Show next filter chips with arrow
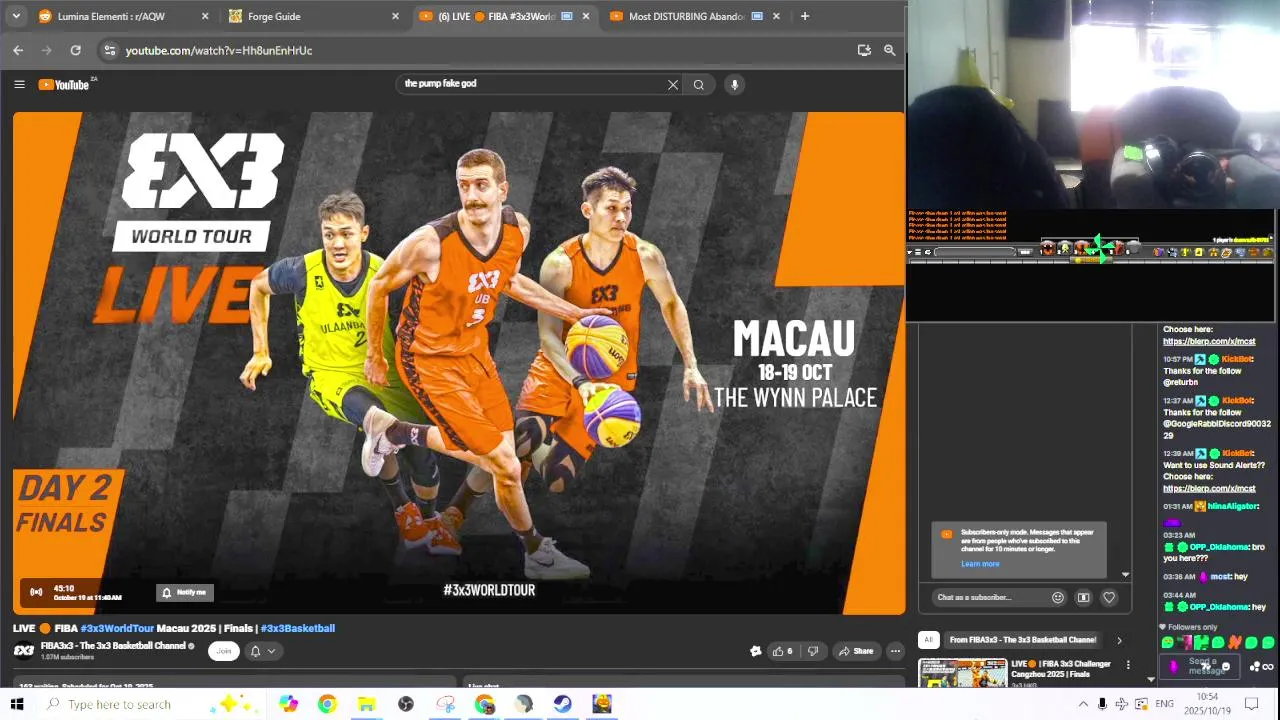The height and width of the screenshot is (720, 1280). (1119, 640)
